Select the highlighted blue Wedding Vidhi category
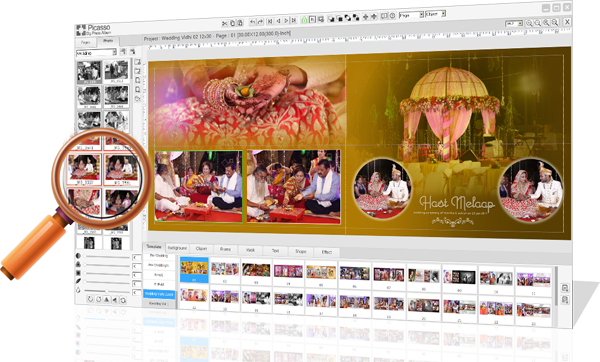The image size is (600, 362). click(x=159, y=294)
